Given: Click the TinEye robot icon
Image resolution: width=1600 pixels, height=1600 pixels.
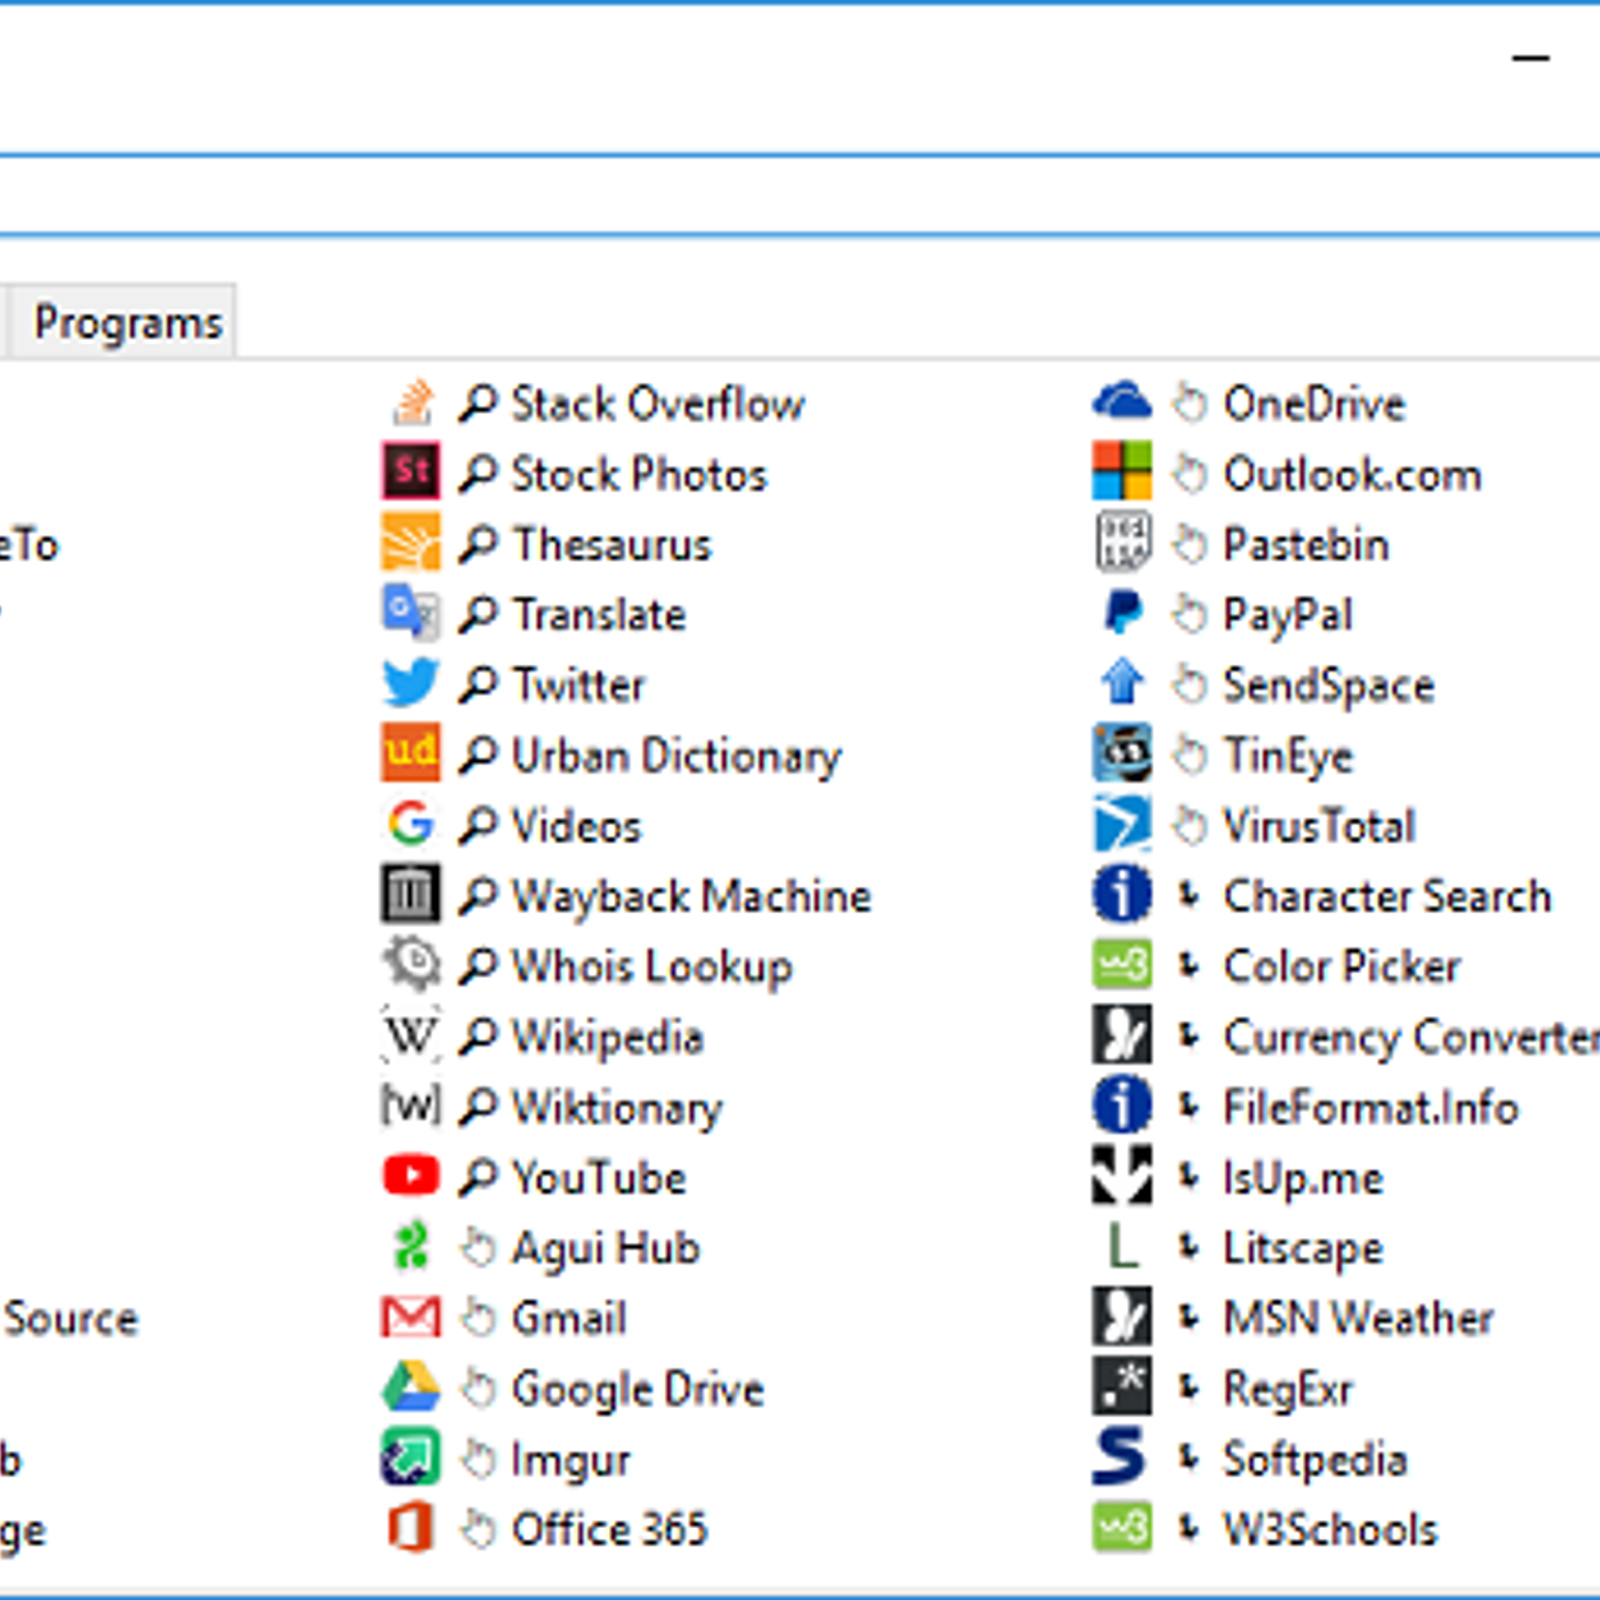Looking at the screenshot, I should [x=1122, y=753].
